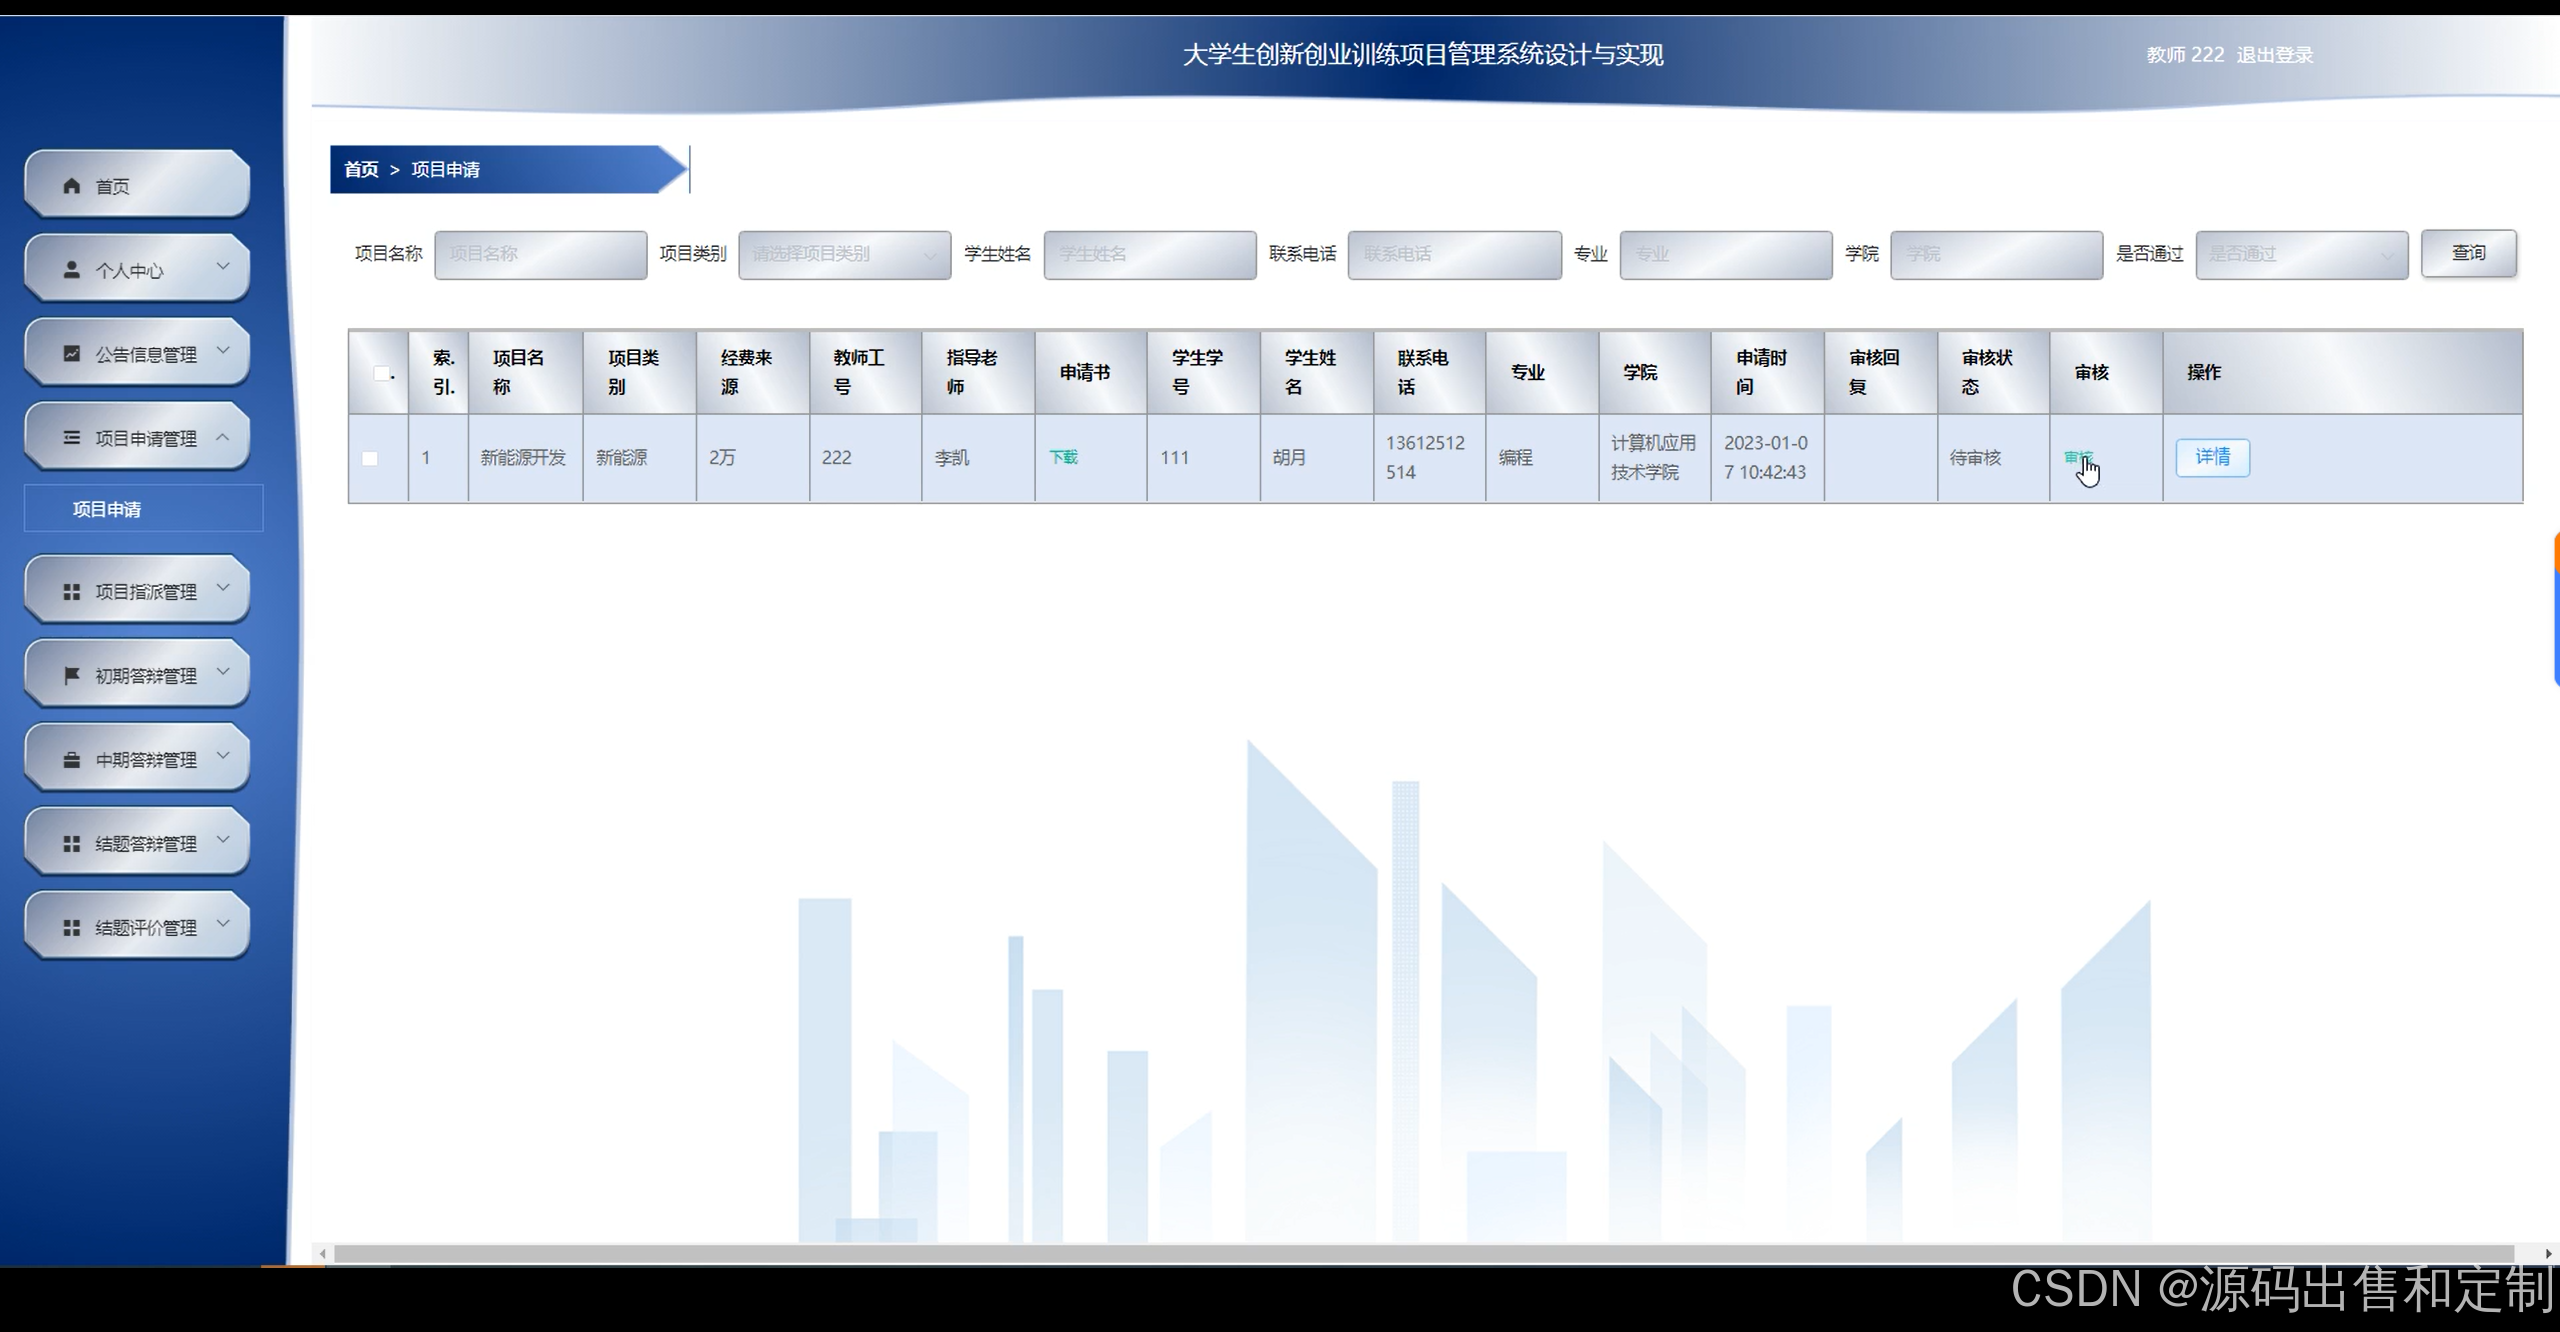Open the 是否通过 dropdown filter
The height and width of the screenshot is (1332, 2560).
click(2301, 254)
